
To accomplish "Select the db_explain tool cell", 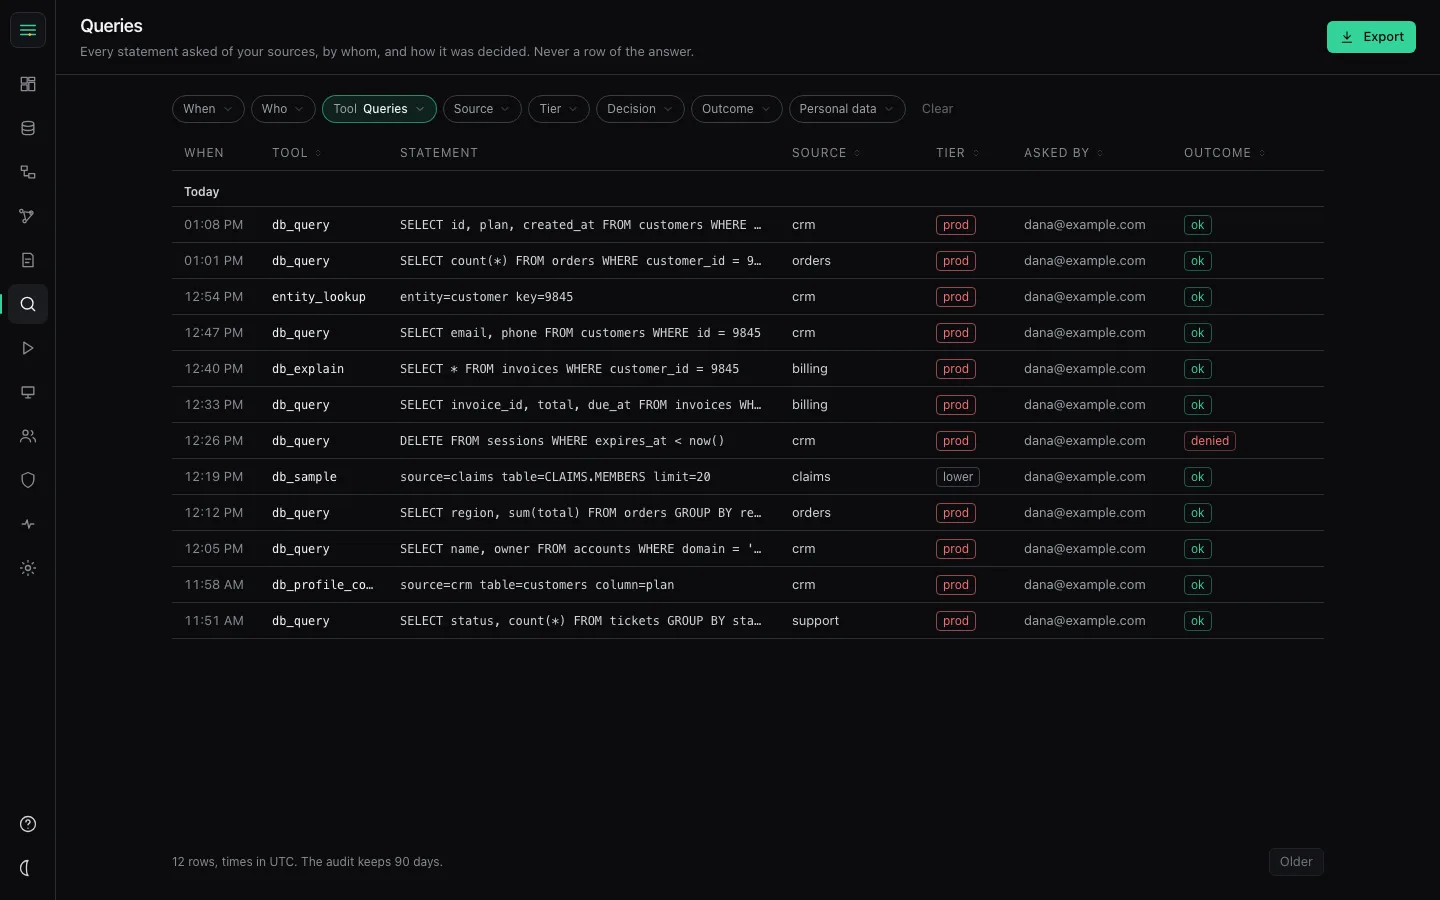I will (308, 369).
